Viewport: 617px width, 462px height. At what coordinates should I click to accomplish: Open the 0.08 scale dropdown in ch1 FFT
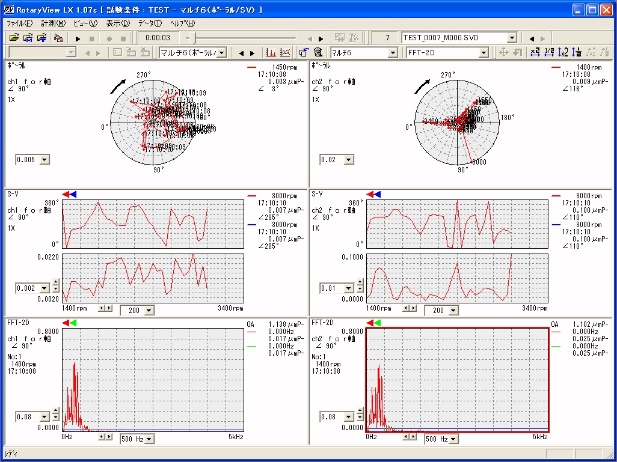point(44,417)
